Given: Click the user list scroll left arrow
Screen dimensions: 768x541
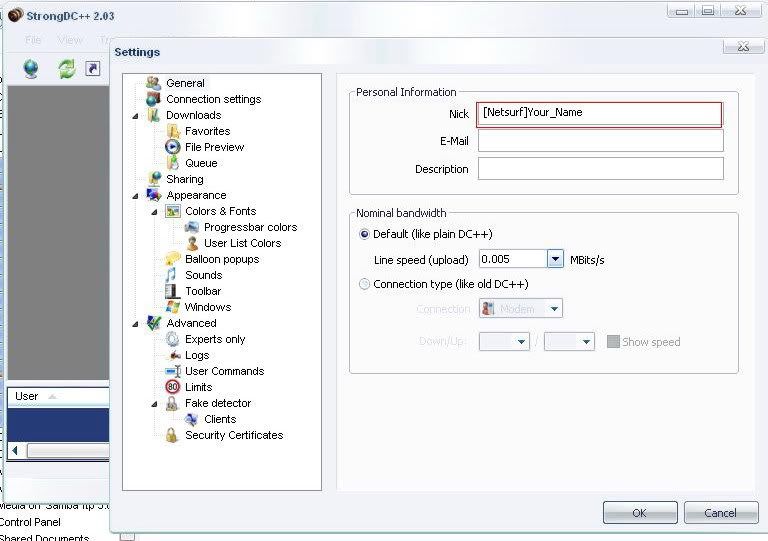Looking at the screenshot, I should 15,450.
